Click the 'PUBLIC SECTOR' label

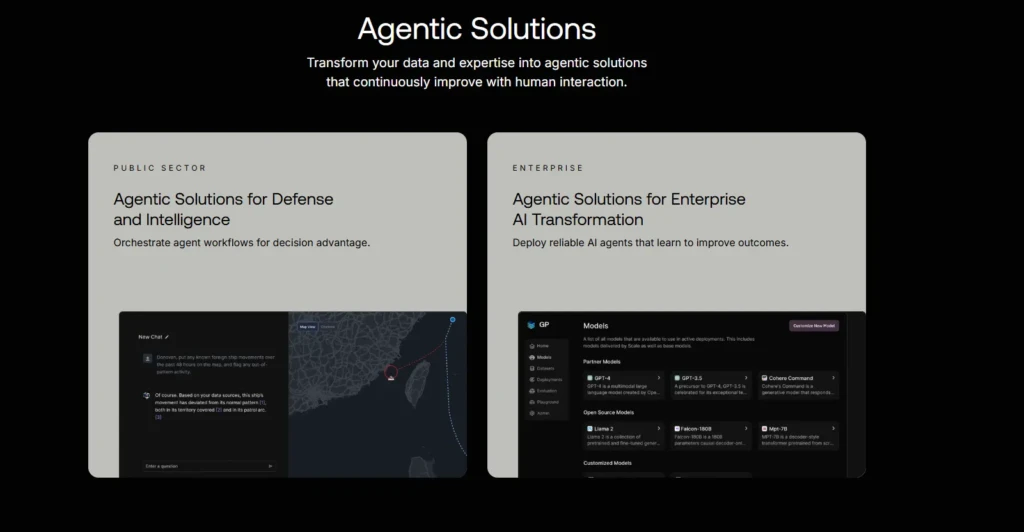point(160,168)
